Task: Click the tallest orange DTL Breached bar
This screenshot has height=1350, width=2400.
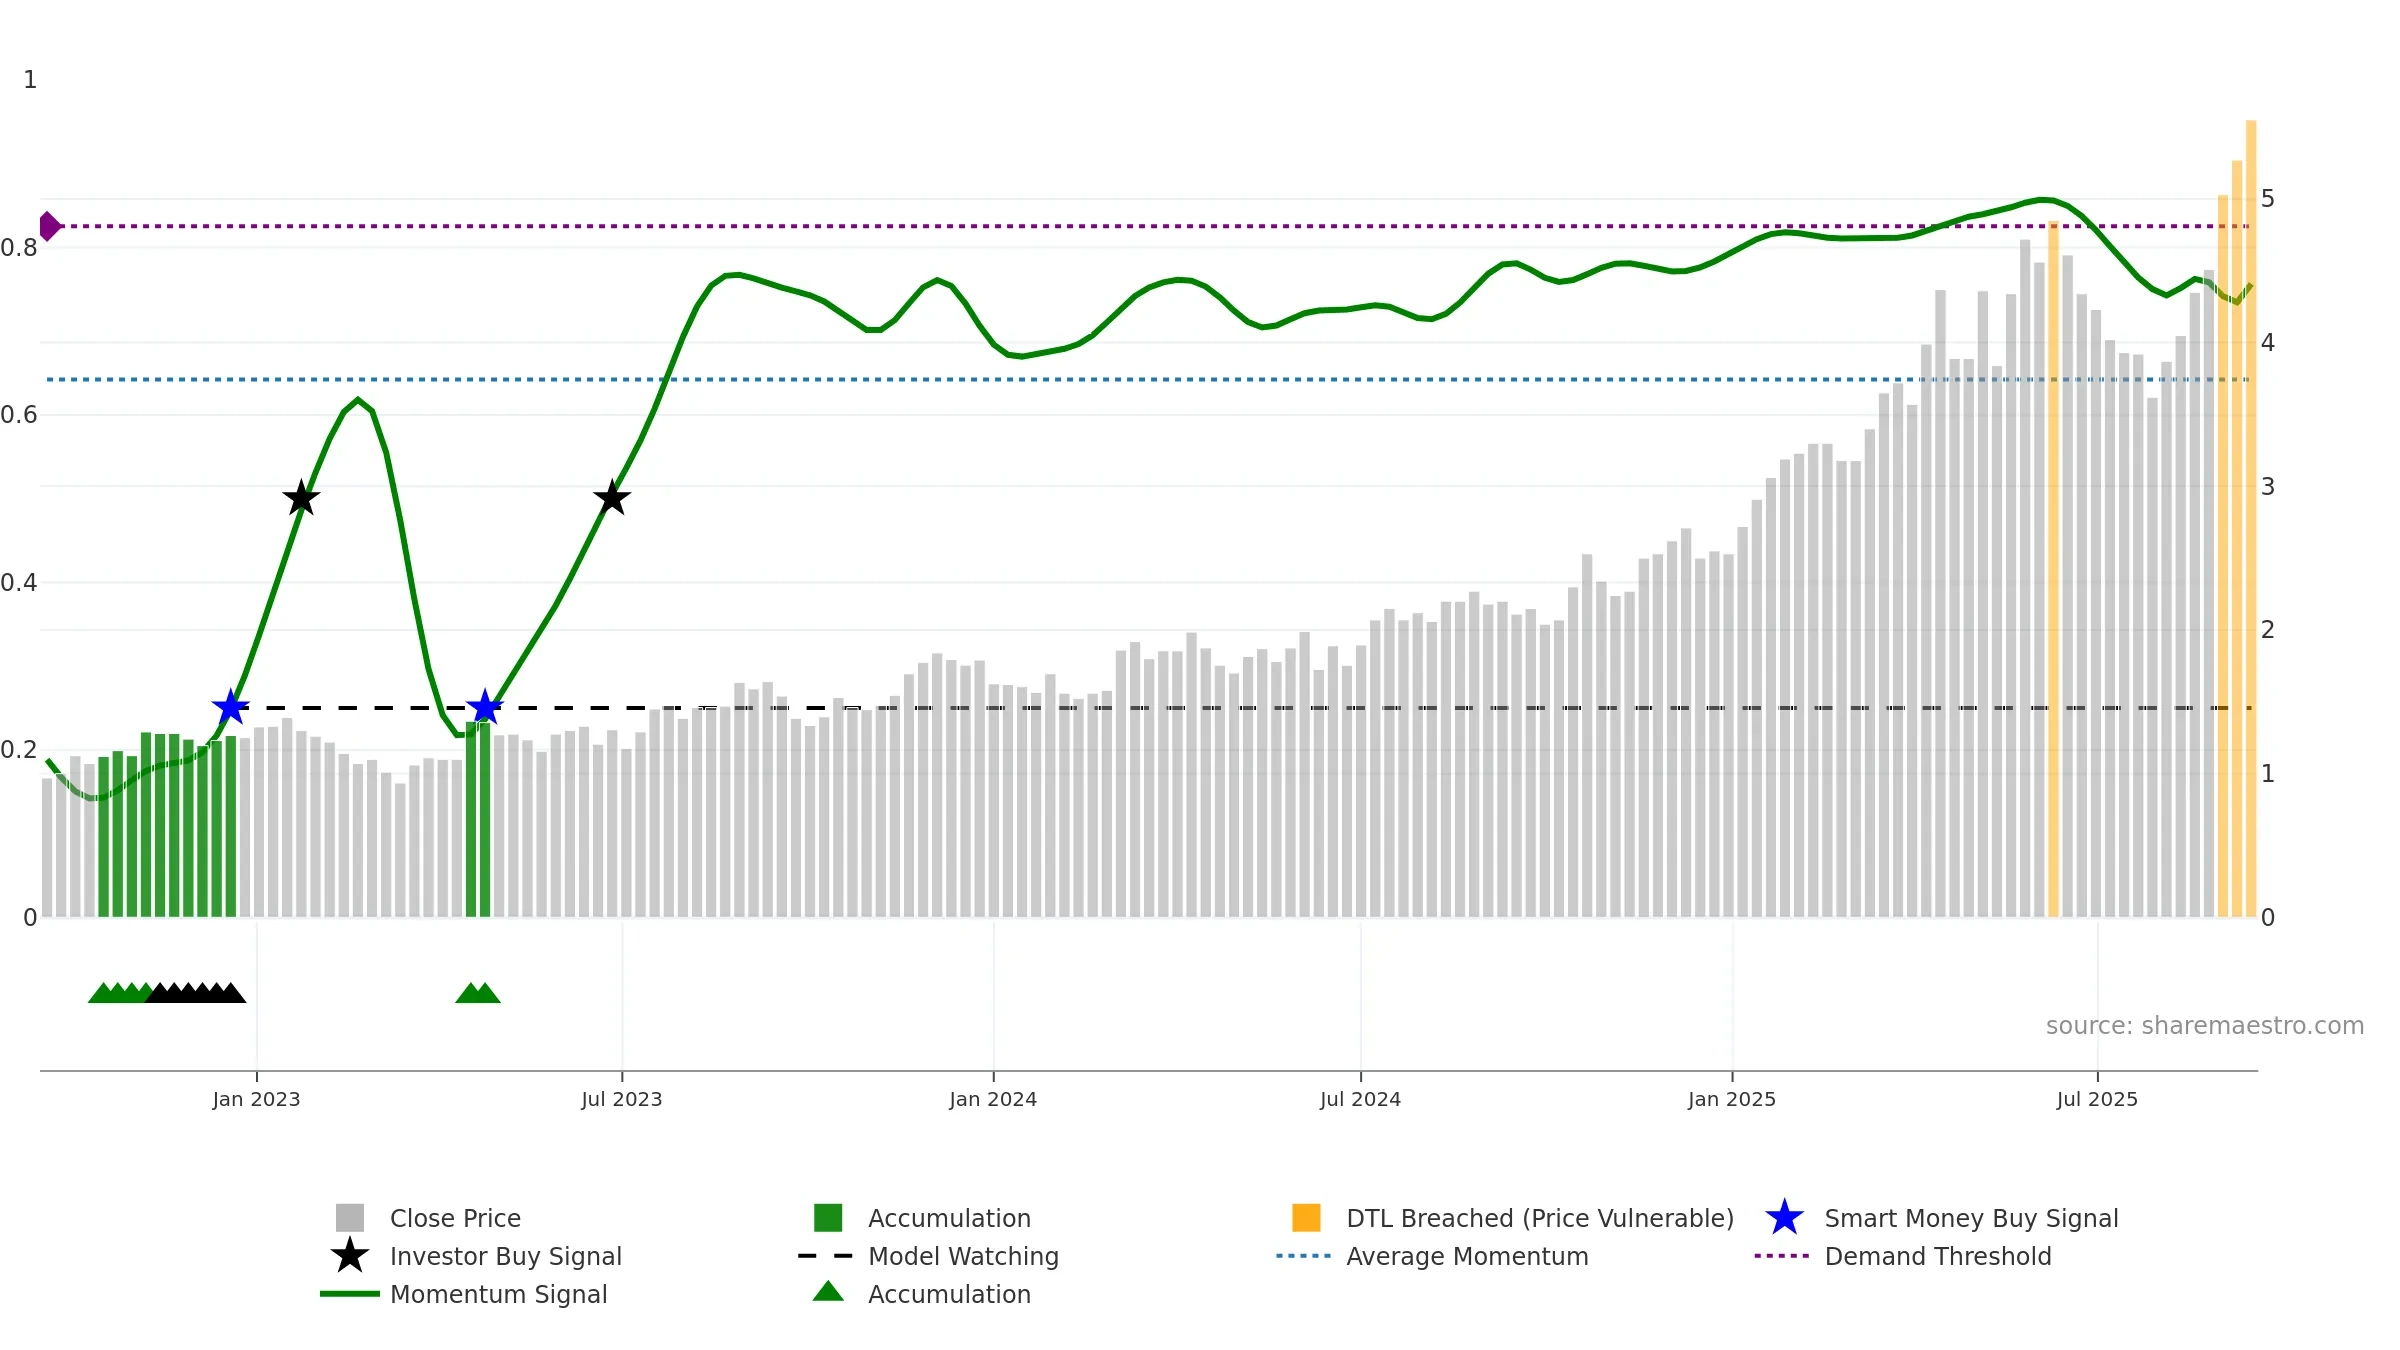Action: tap(2251, 518)
